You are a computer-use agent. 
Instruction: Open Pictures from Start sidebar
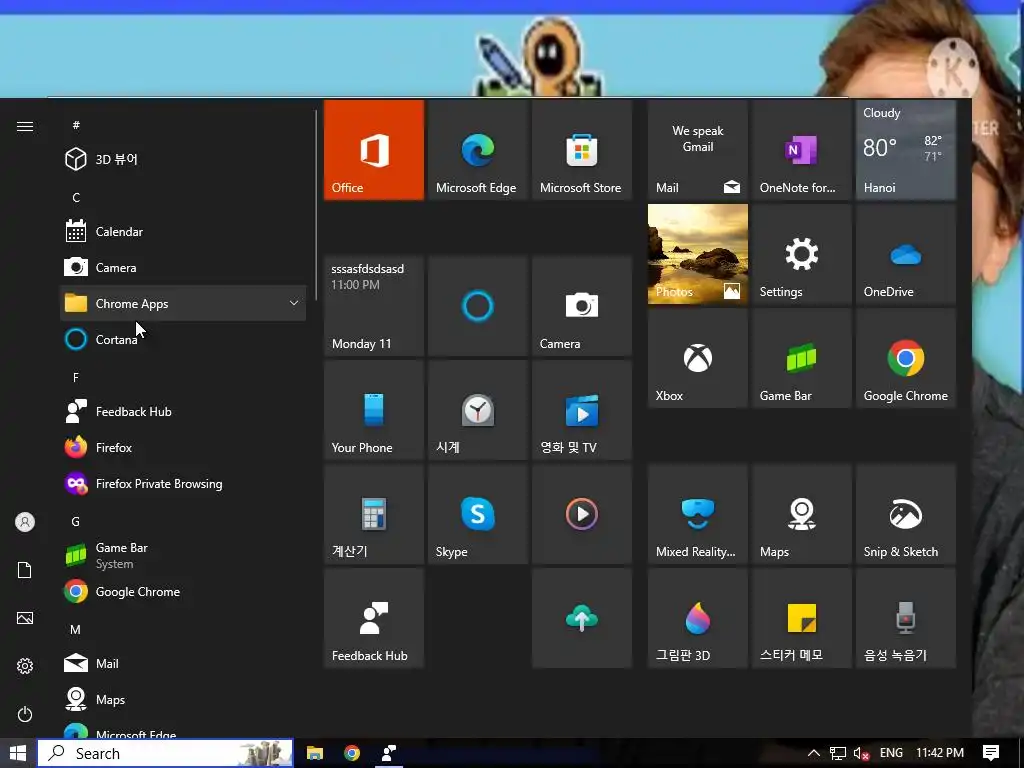coord(25,618)
